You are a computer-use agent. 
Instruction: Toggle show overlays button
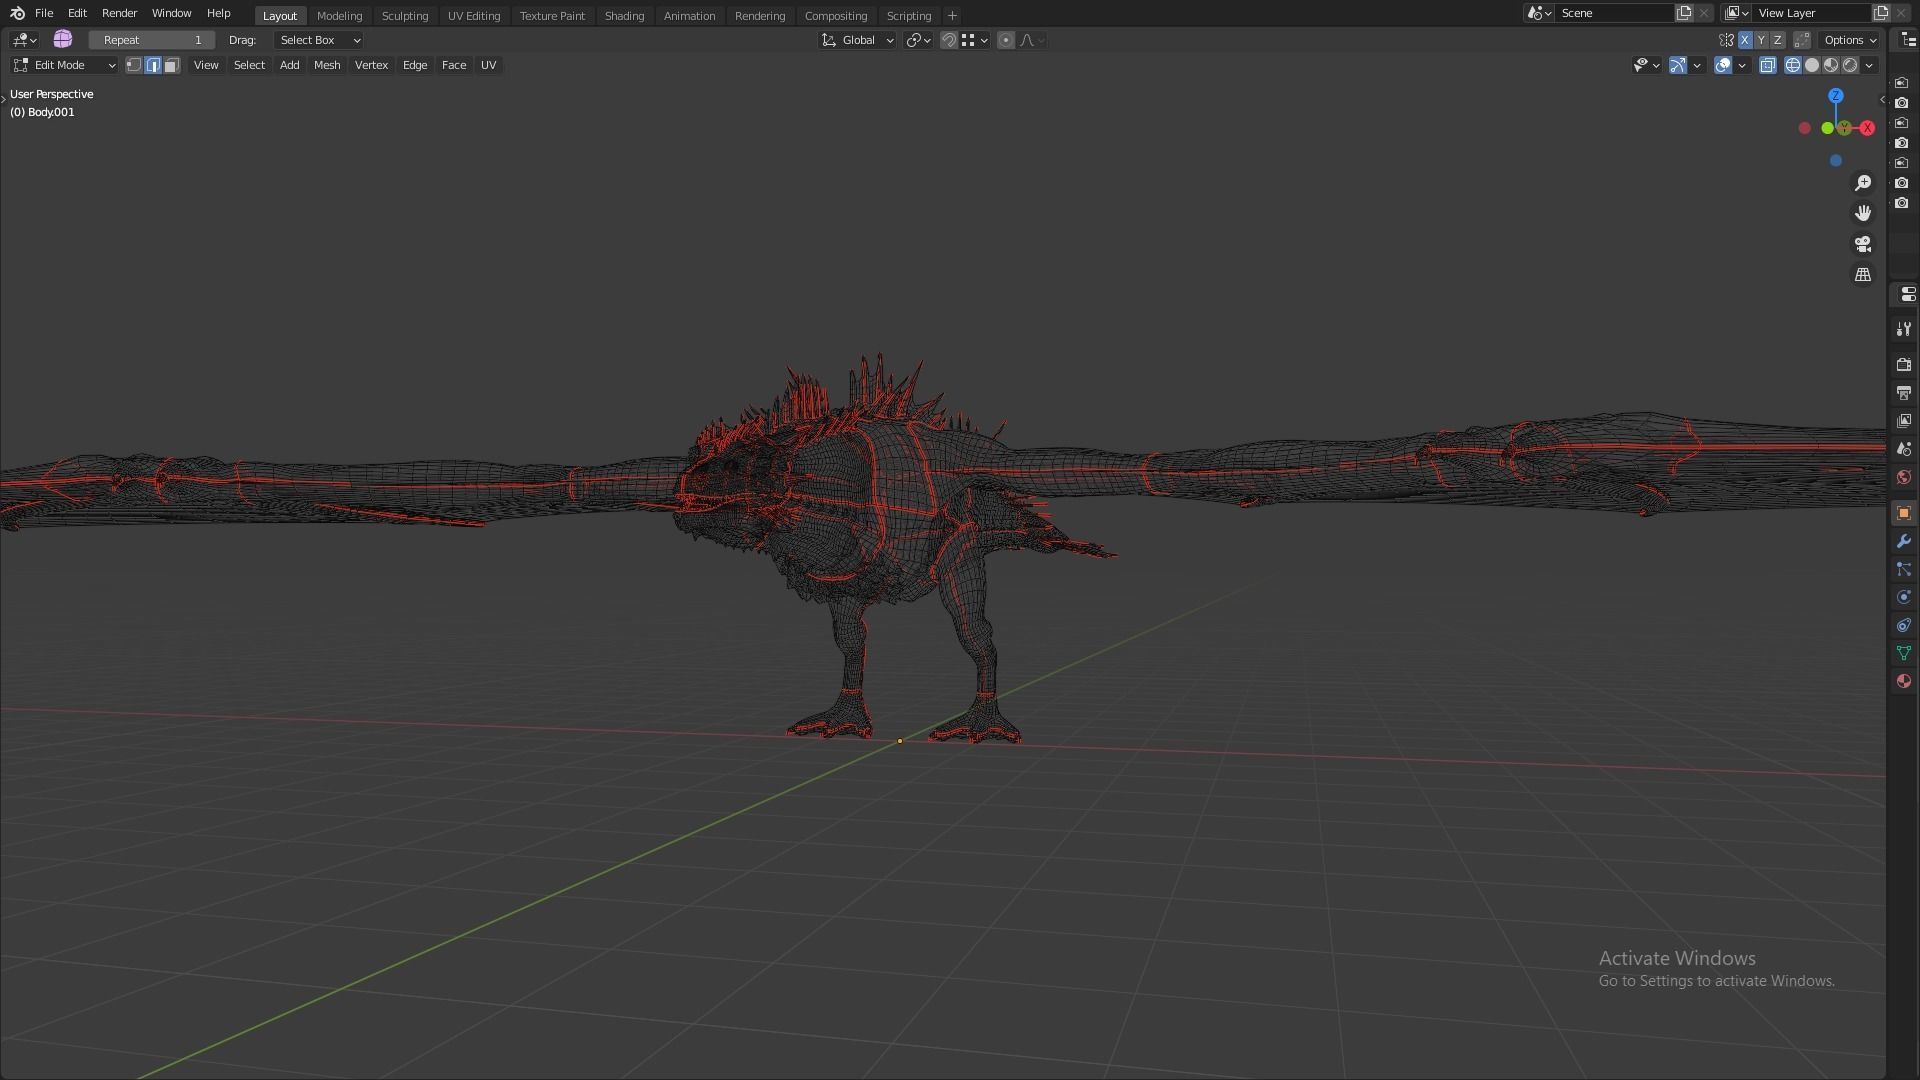pos(1723,65)
